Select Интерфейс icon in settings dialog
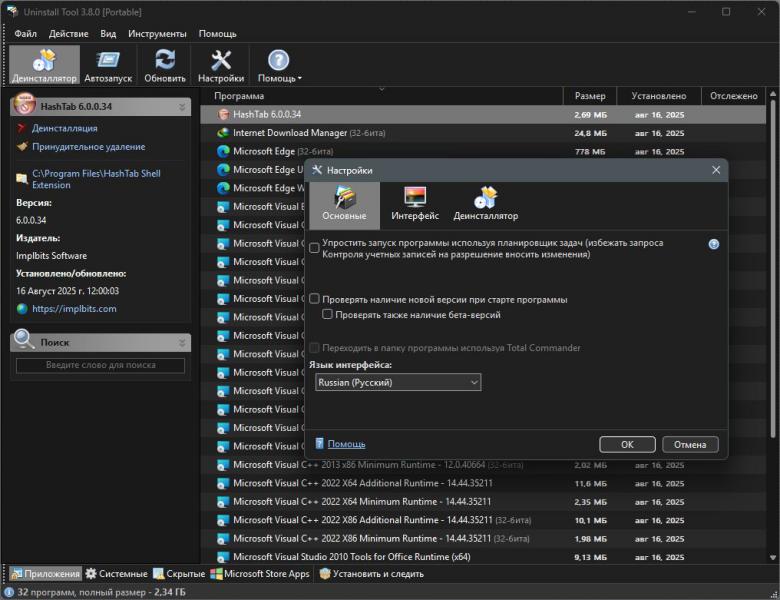 point(415,203)
